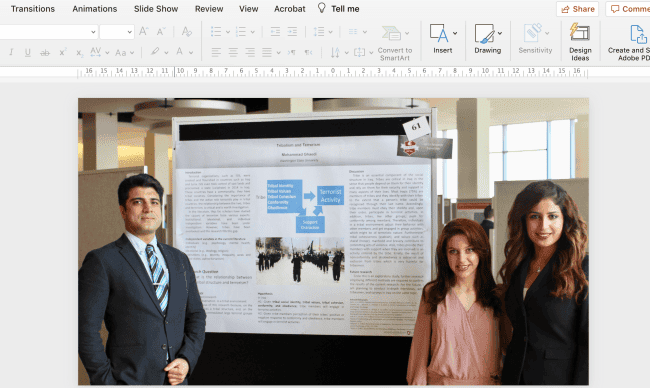Image resolution: width=650 pixels, height=388 pixels.
Task: Click the Decrease Font Size icon
Action: point(160,32)
